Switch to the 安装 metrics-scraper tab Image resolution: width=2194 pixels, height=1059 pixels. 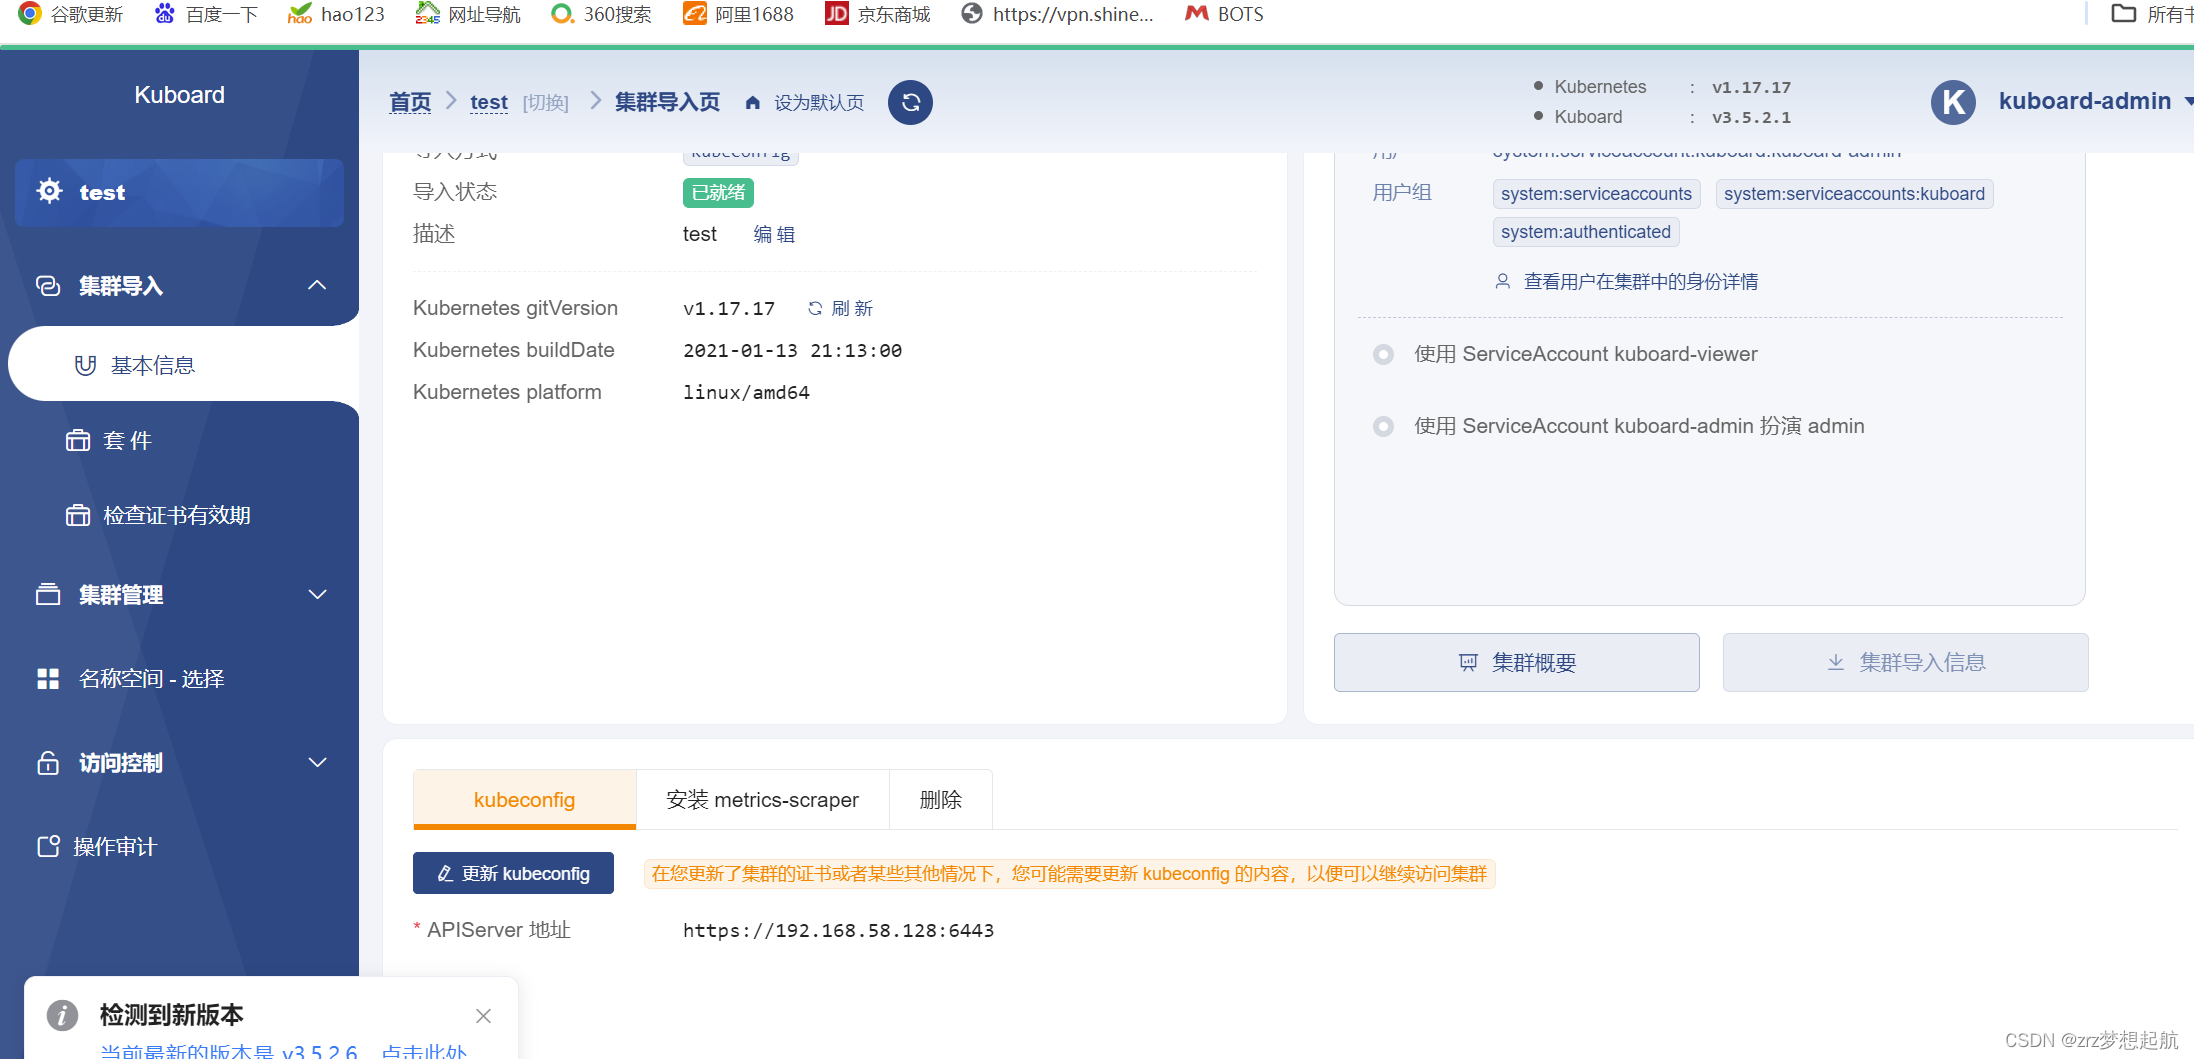click(762, 799)
